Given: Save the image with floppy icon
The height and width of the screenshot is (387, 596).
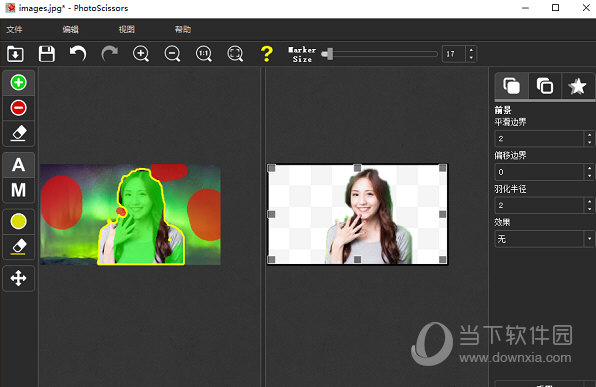Looking at the screenshot, I should coord(47,54).
